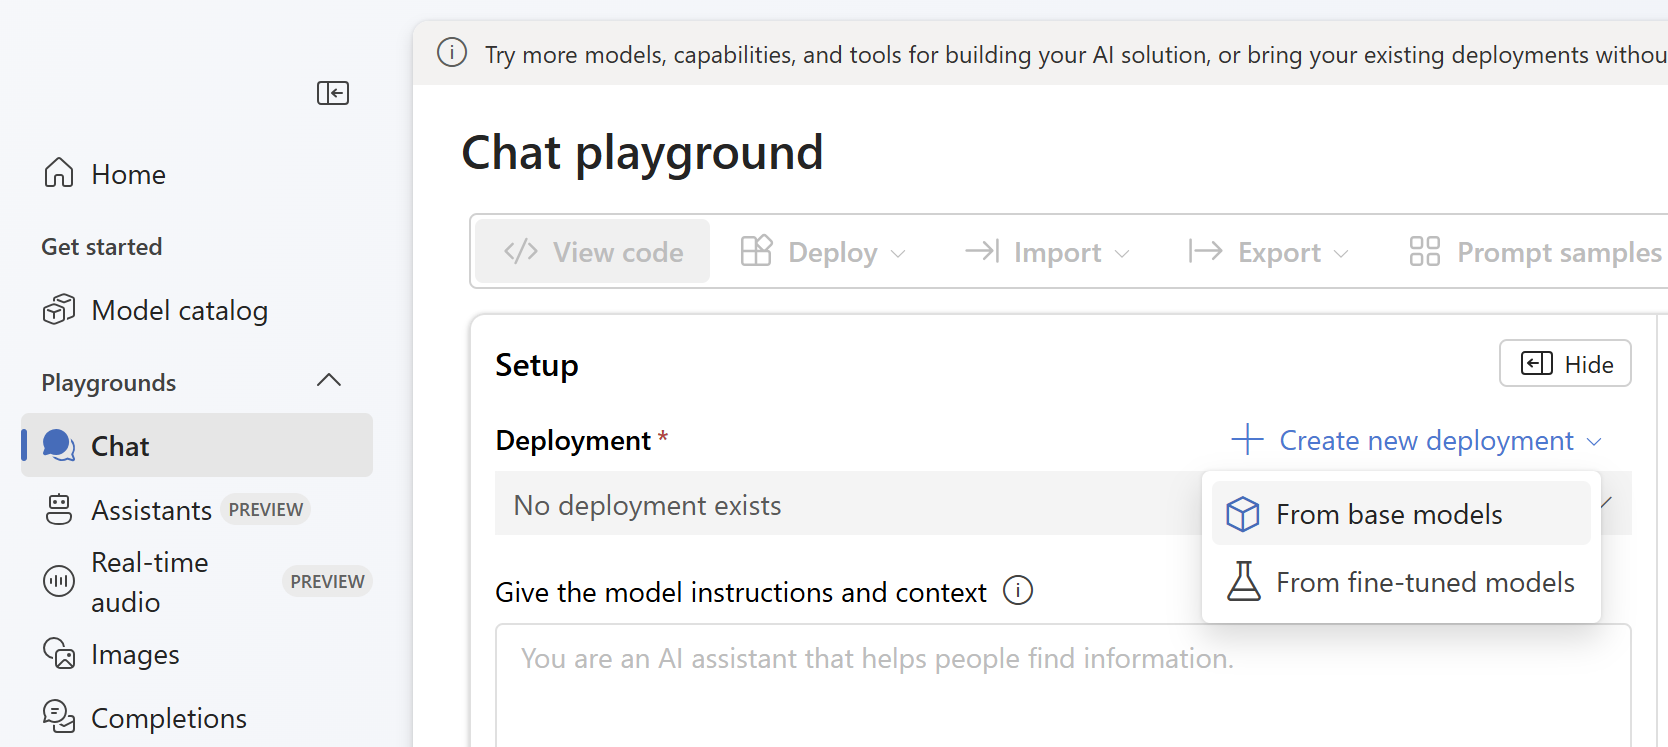
Task: Click the View code brackets icon
Action: (521, 251)
